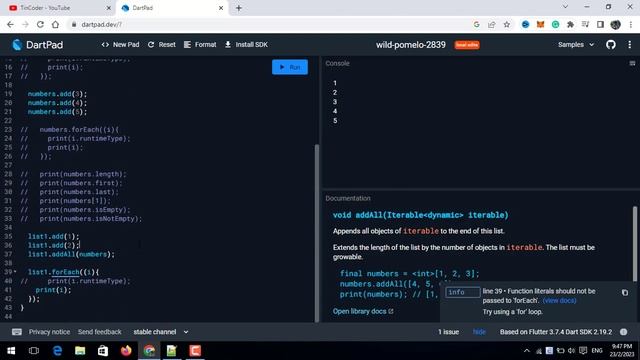Screen dimensions: 640x360
Task: Go back in browser history
Action: [10, 24]
